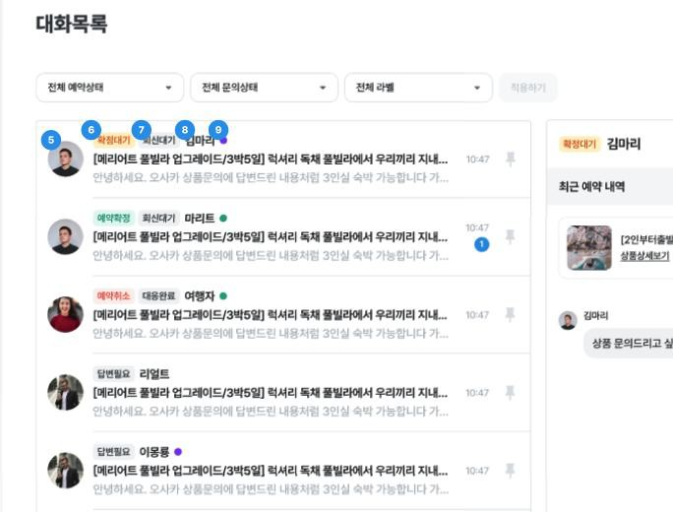The height and width of the screenshot is (512, 673).
Task: Pin the 여행자 conversation
Action: pyautogui.click(x=510, y=314)
